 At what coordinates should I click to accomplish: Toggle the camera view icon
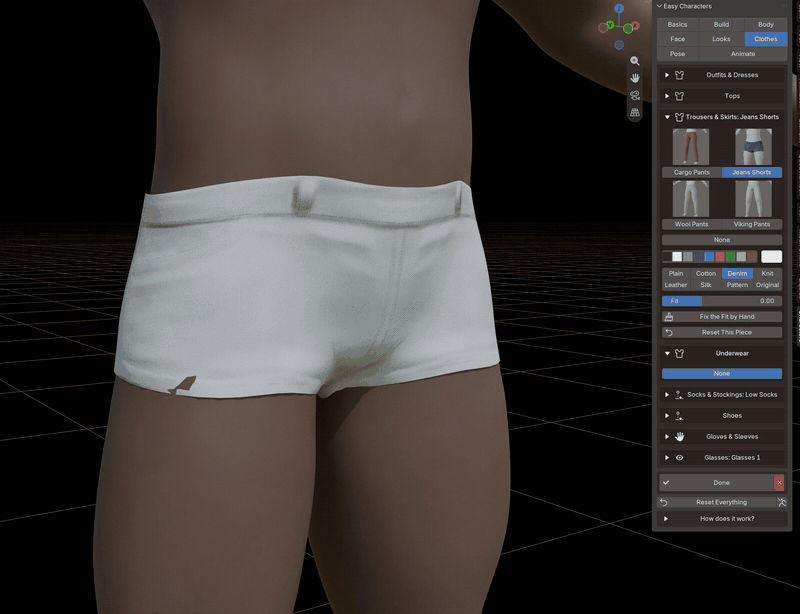pos(635,95)
